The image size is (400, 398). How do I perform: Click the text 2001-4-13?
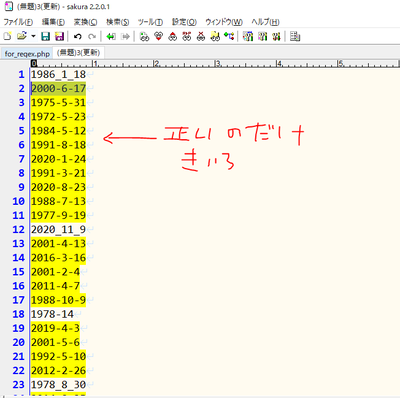click(58, 244)
